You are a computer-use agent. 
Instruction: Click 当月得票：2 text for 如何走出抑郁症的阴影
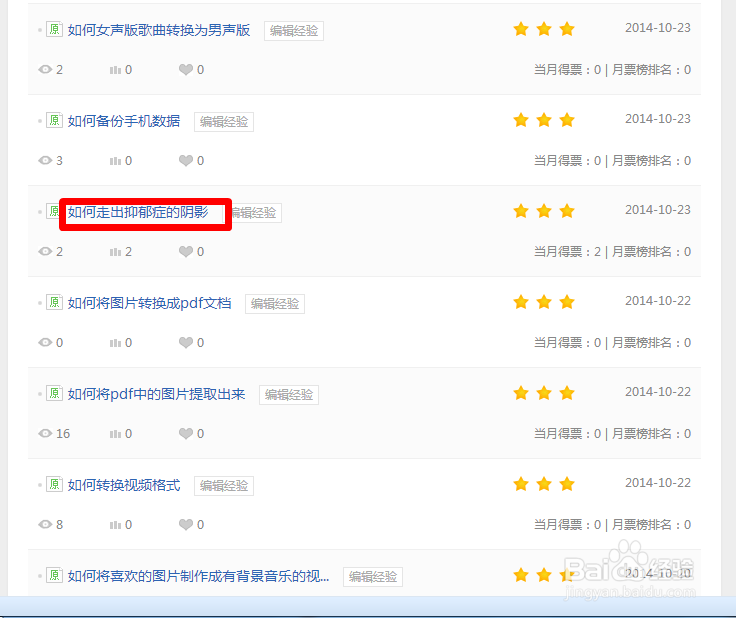pos(567,252)
